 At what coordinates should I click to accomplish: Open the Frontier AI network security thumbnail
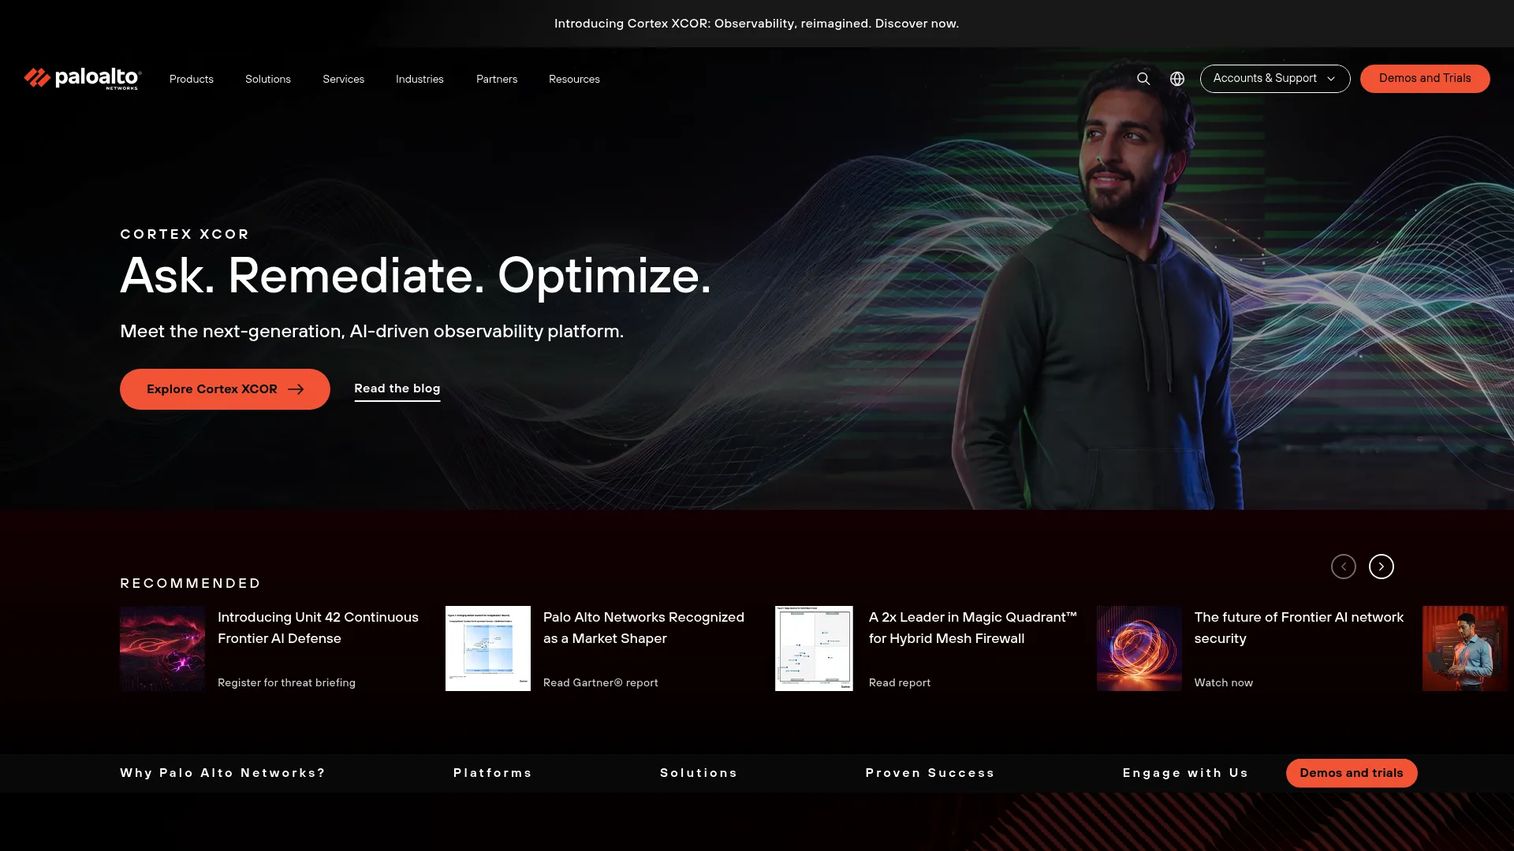point(1139,648)
